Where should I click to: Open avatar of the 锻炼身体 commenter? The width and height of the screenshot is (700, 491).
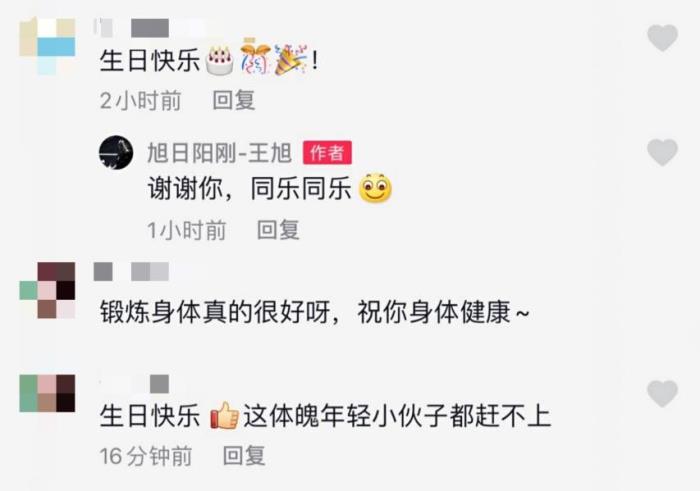[x=47, y=290]
